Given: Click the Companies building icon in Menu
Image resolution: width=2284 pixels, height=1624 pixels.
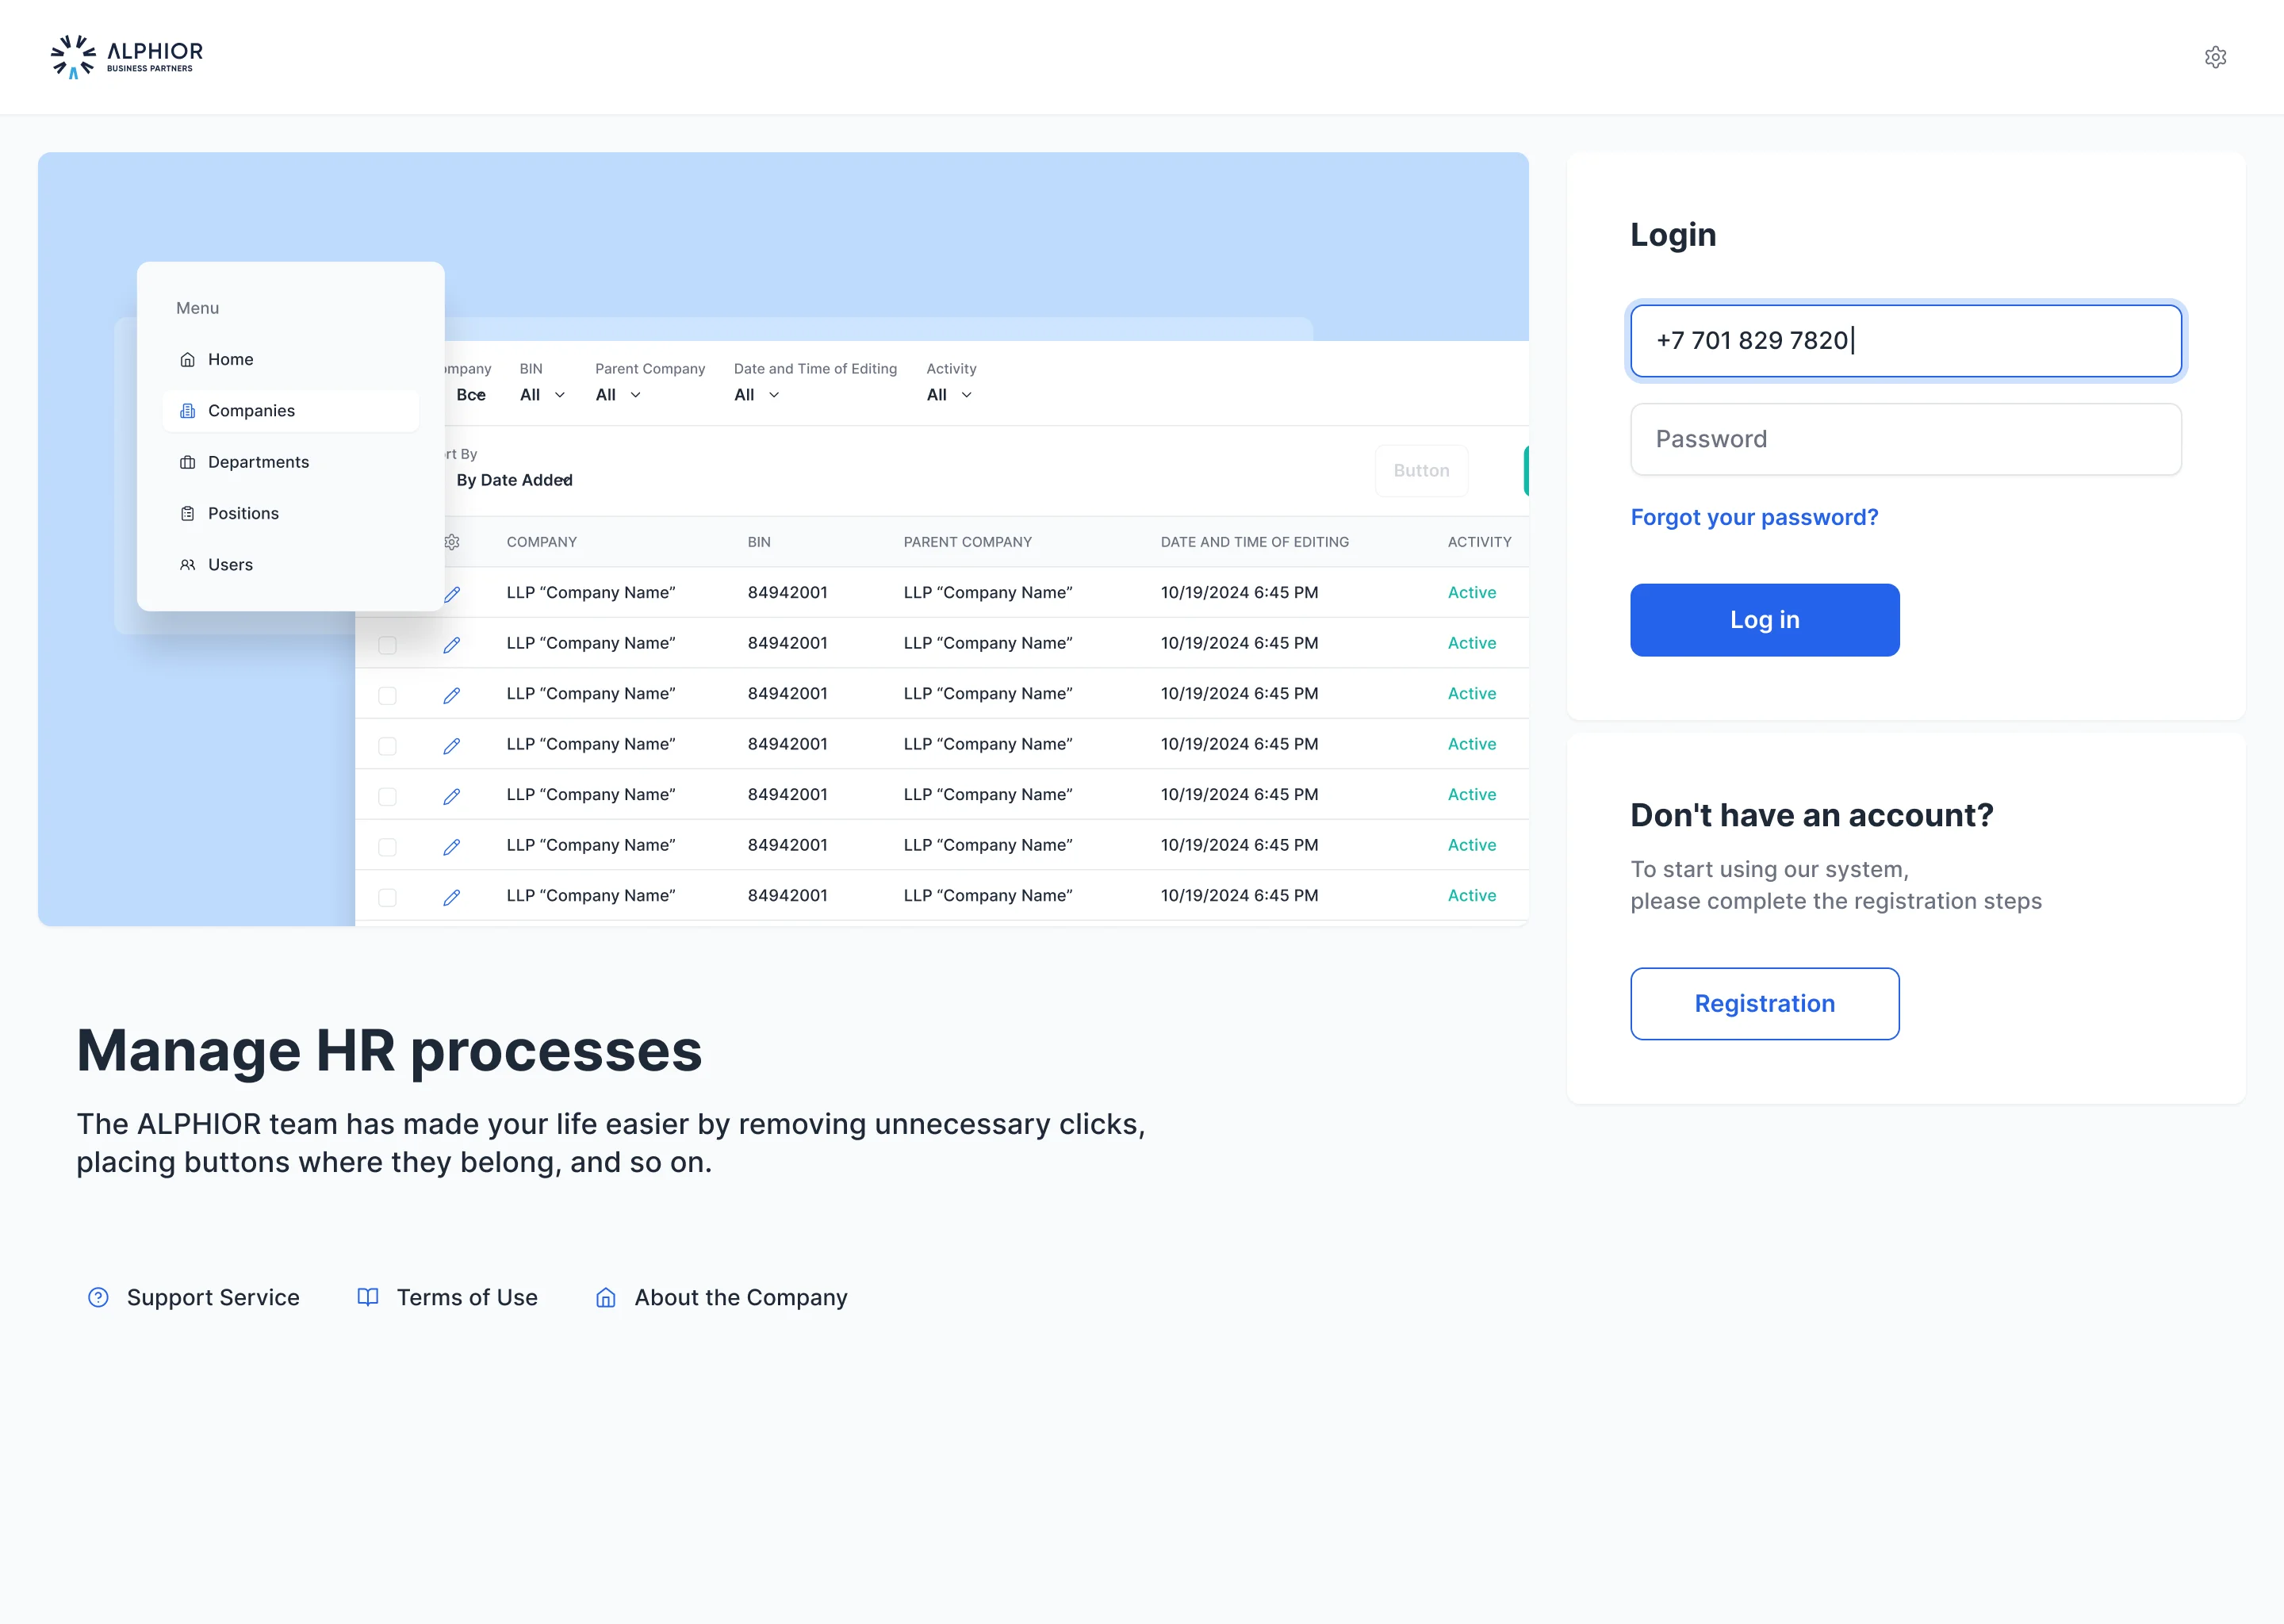Looking at the screenshot, I should click(x=187, y=411).
